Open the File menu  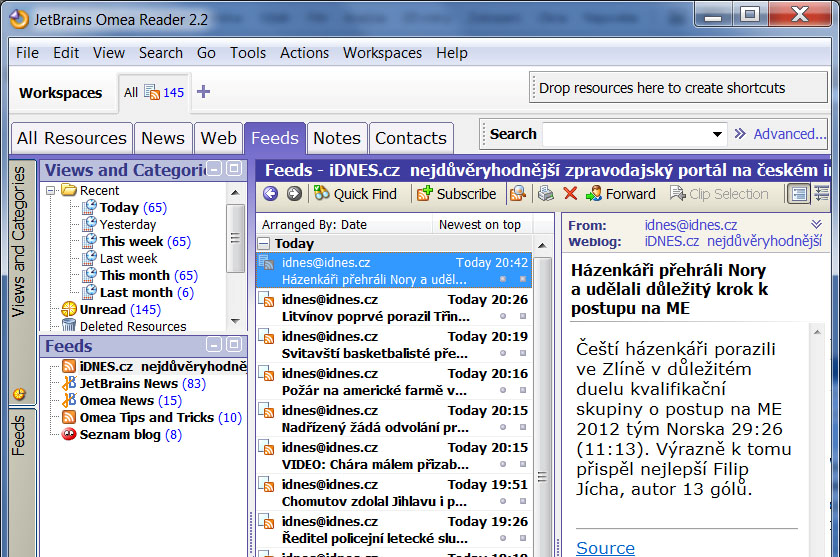(27, 53)
